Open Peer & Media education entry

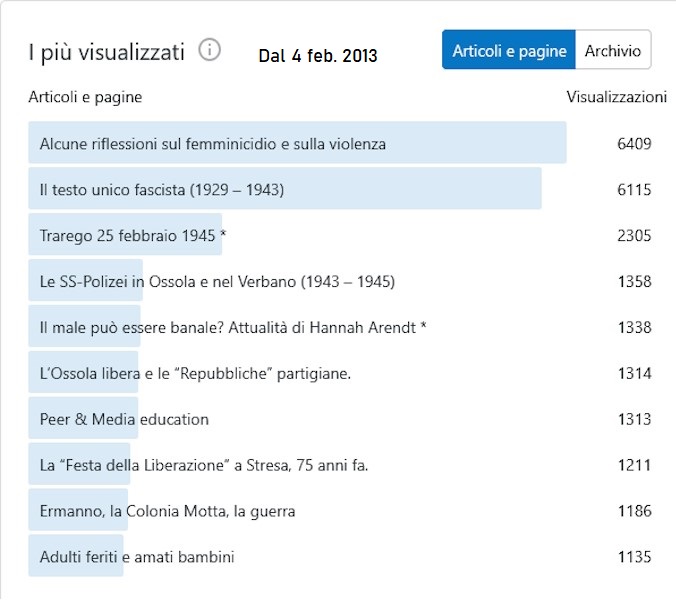click(x=124, y=420)
